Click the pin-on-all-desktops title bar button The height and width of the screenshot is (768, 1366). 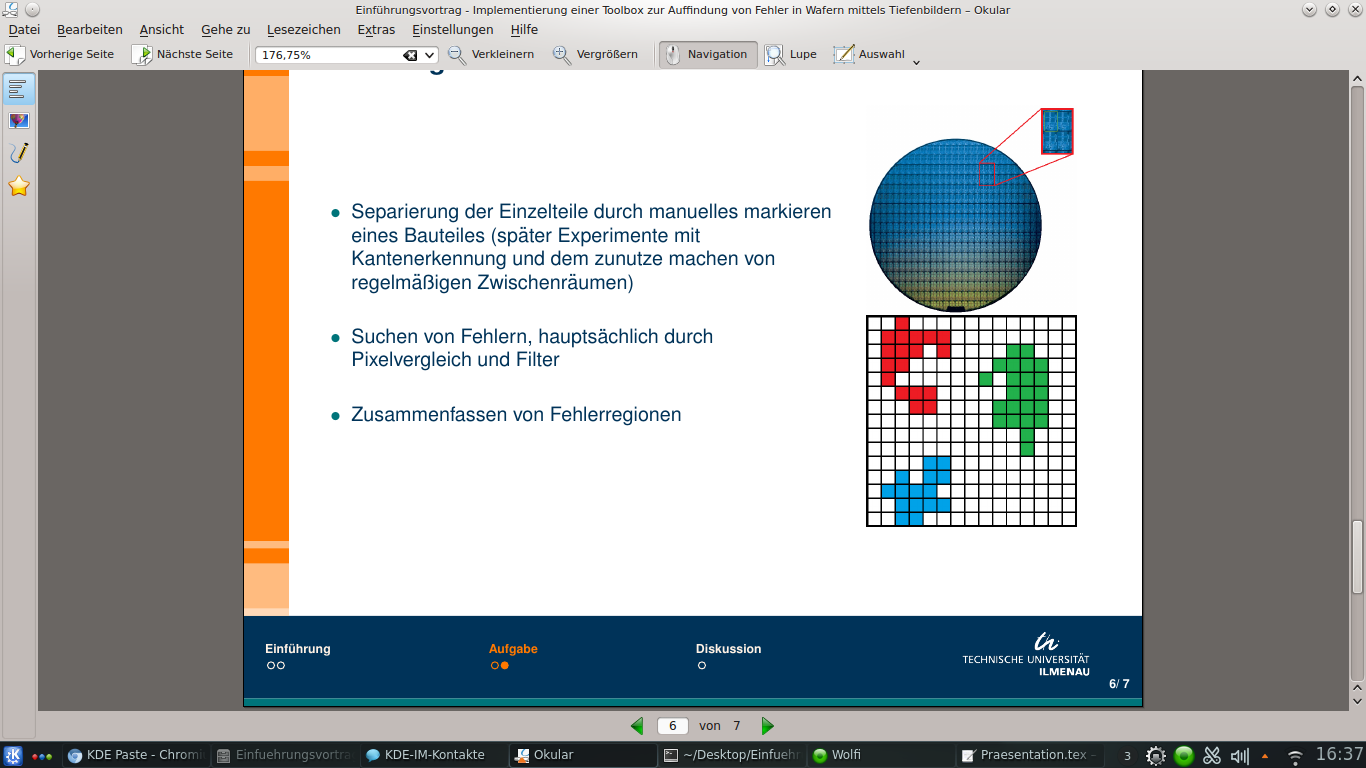tap(31, 9)
